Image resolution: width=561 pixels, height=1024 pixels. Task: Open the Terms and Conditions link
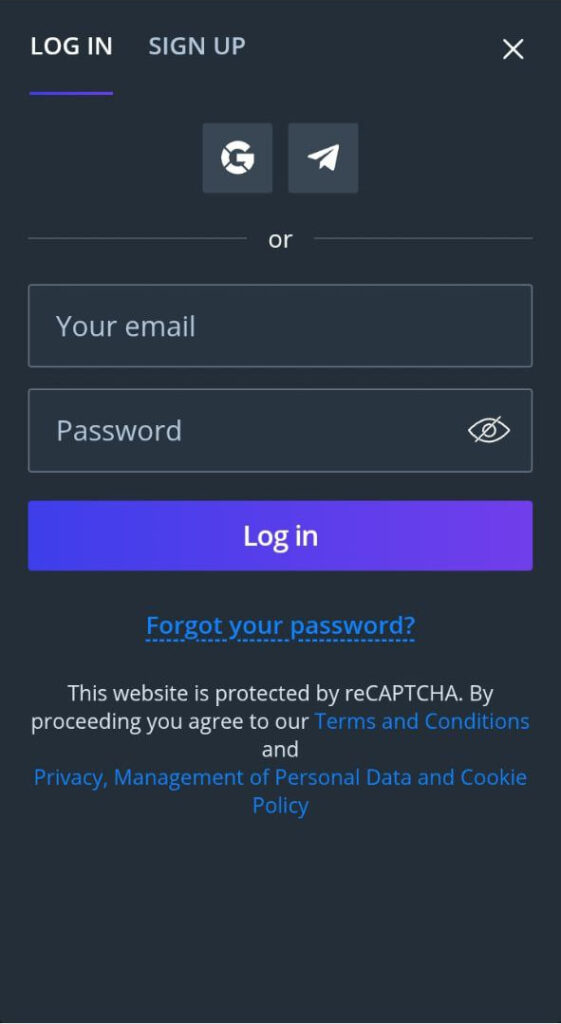422,721
